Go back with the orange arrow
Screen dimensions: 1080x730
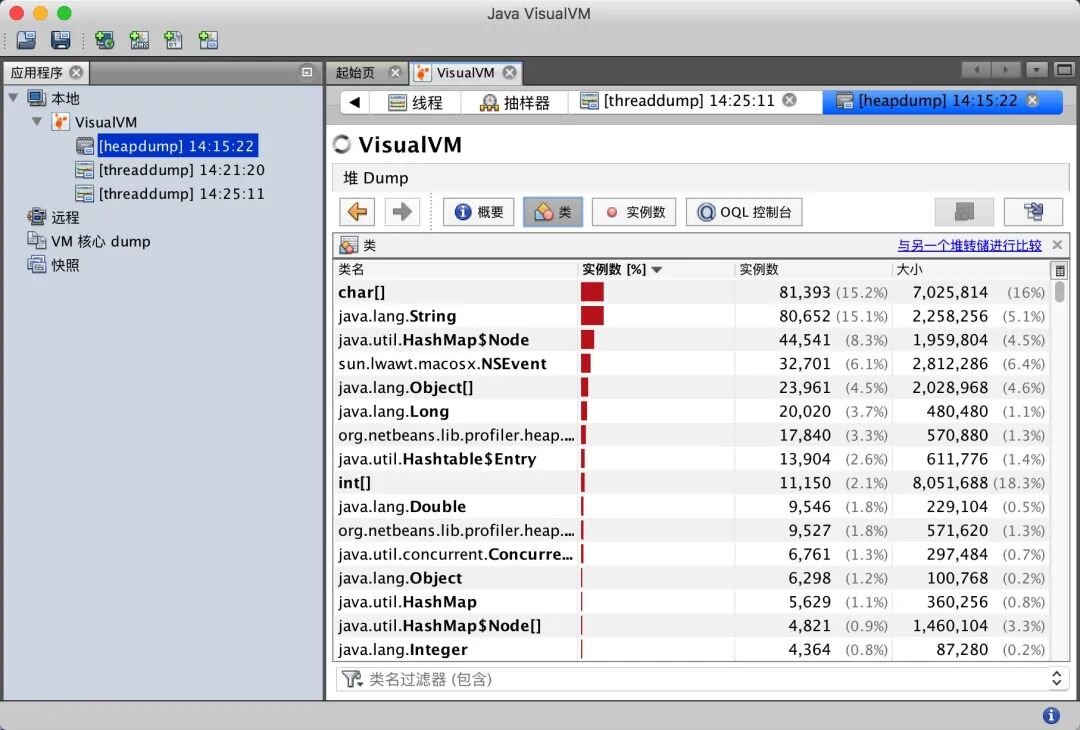pos(357,211)
